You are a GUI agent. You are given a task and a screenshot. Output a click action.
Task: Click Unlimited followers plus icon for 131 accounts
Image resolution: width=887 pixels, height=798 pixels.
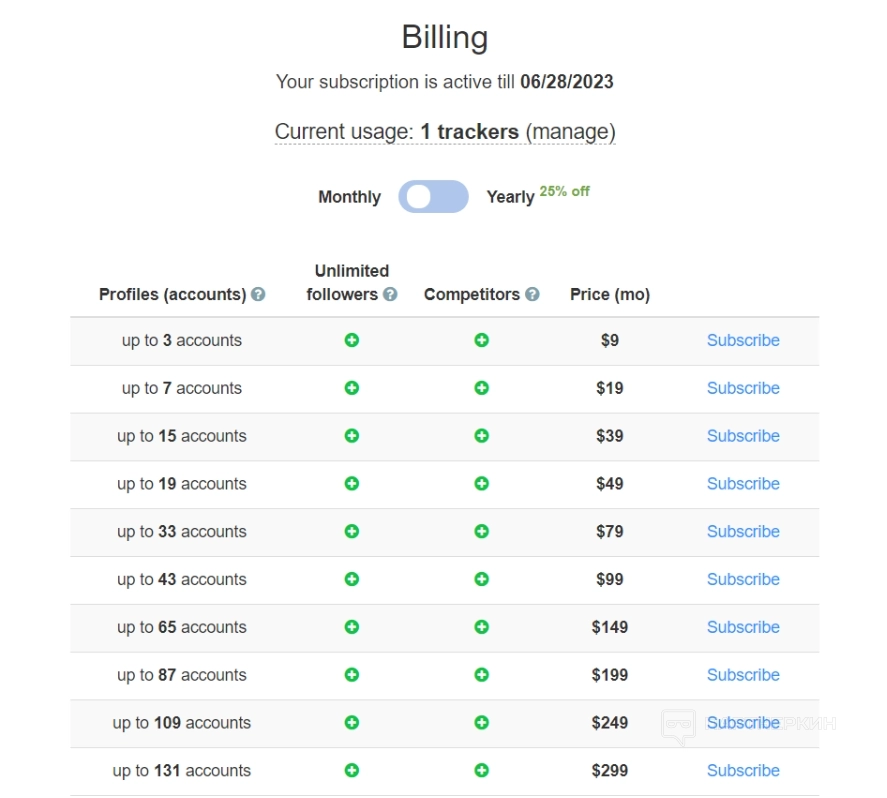[x=352, y=770]
